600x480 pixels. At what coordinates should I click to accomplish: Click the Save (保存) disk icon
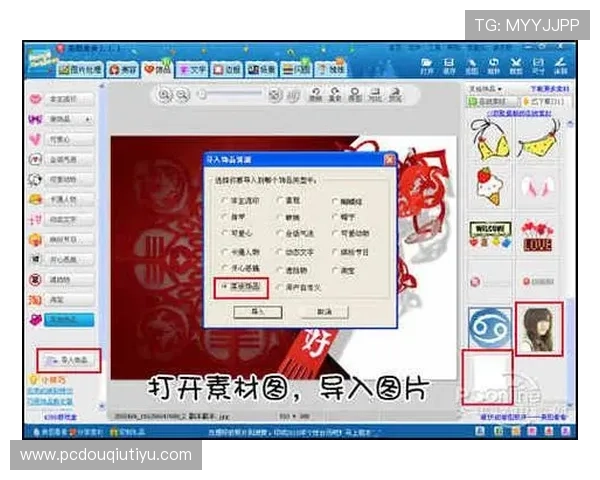click(449, 66)
